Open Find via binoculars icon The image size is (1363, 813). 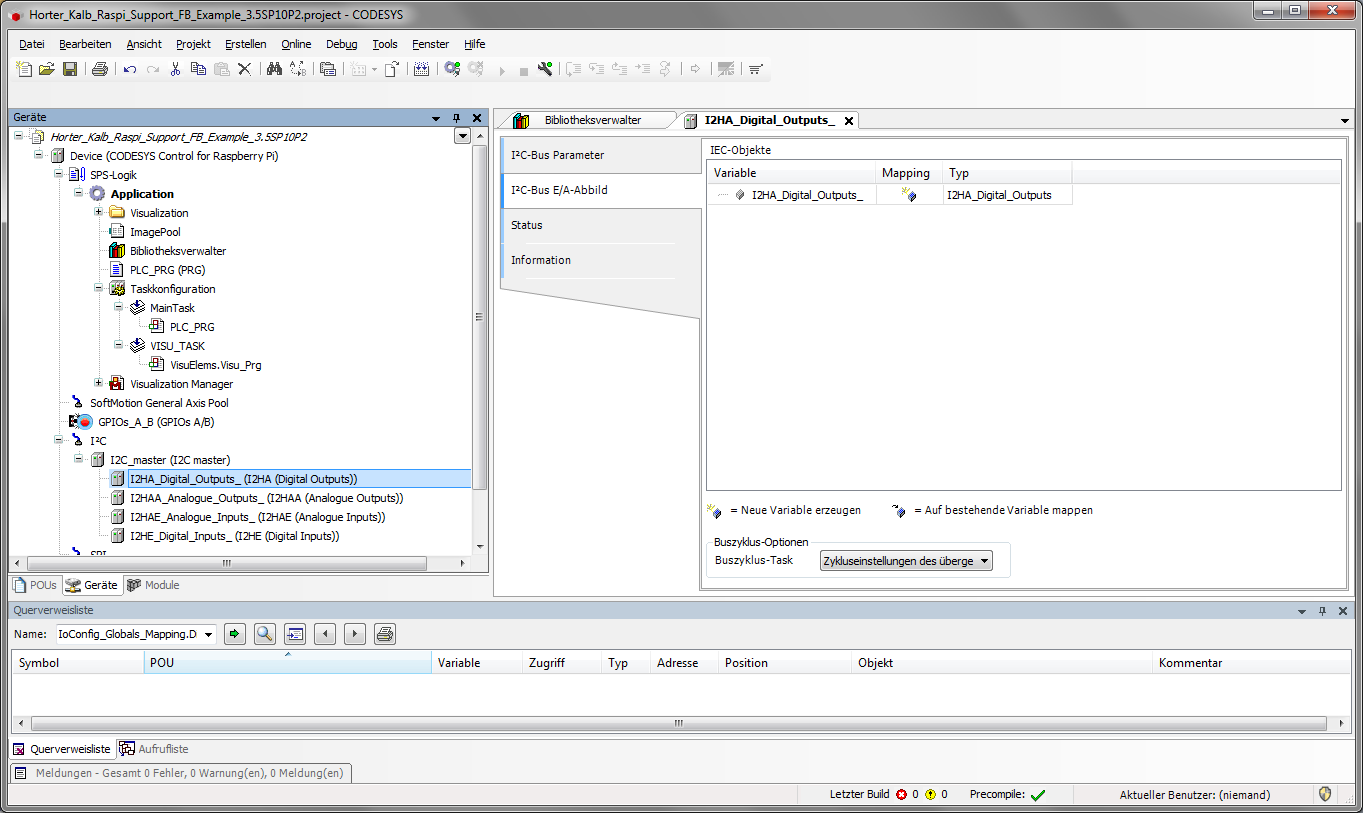[274, 69]
